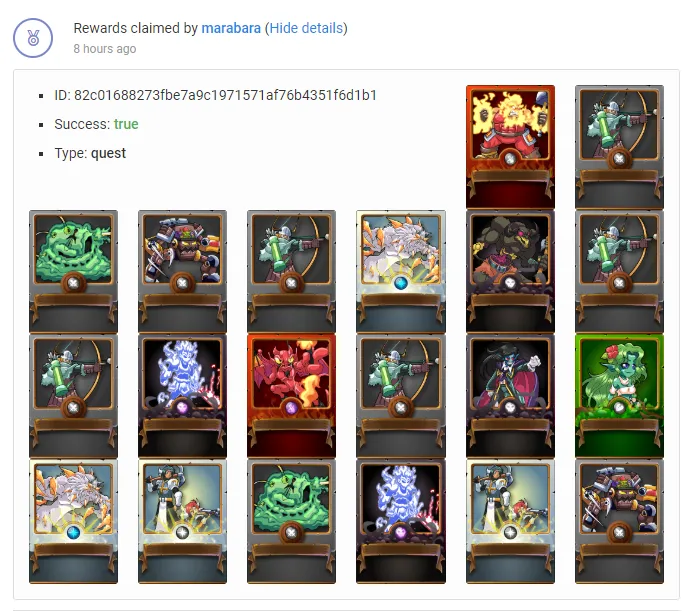Collapse with Hide details link
Viewport: 691px width, 611px height.
point(306,28)
